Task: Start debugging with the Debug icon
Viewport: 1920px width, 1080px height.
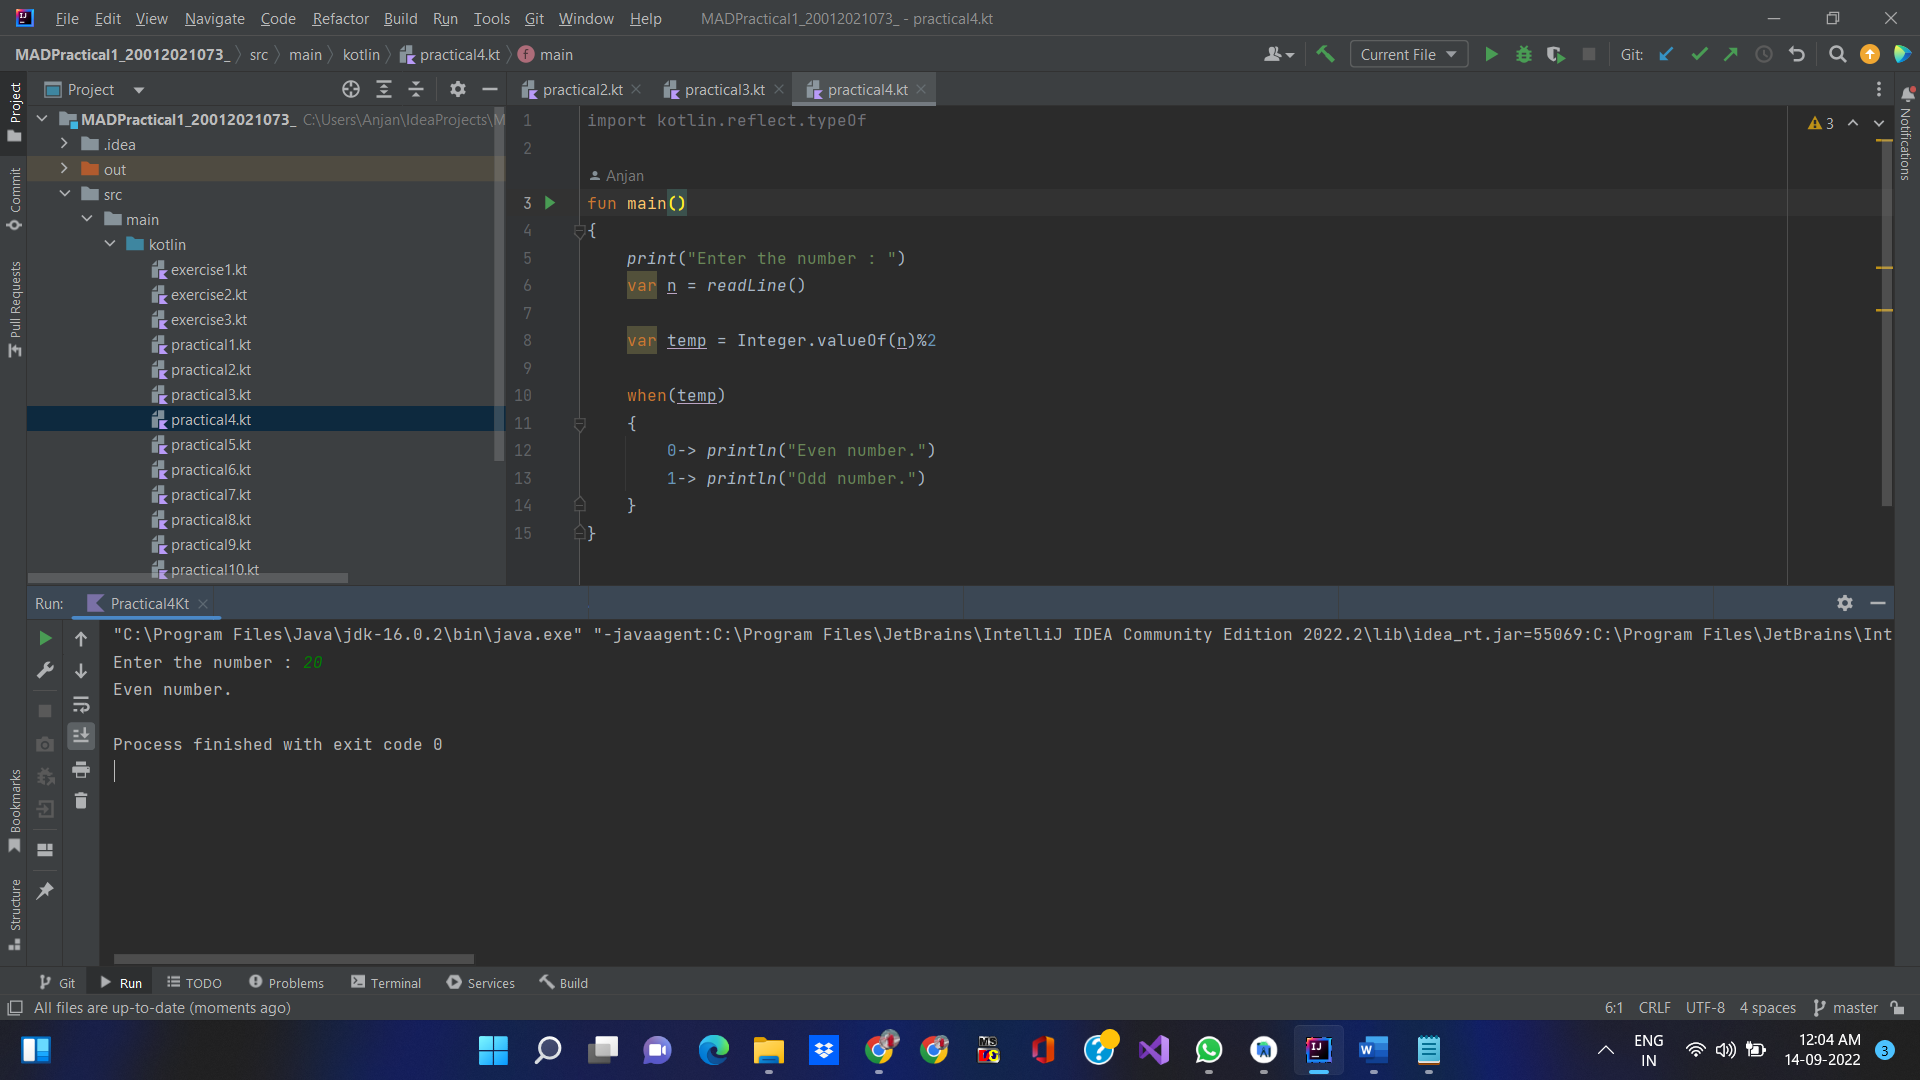Action: pos(1523,54)
